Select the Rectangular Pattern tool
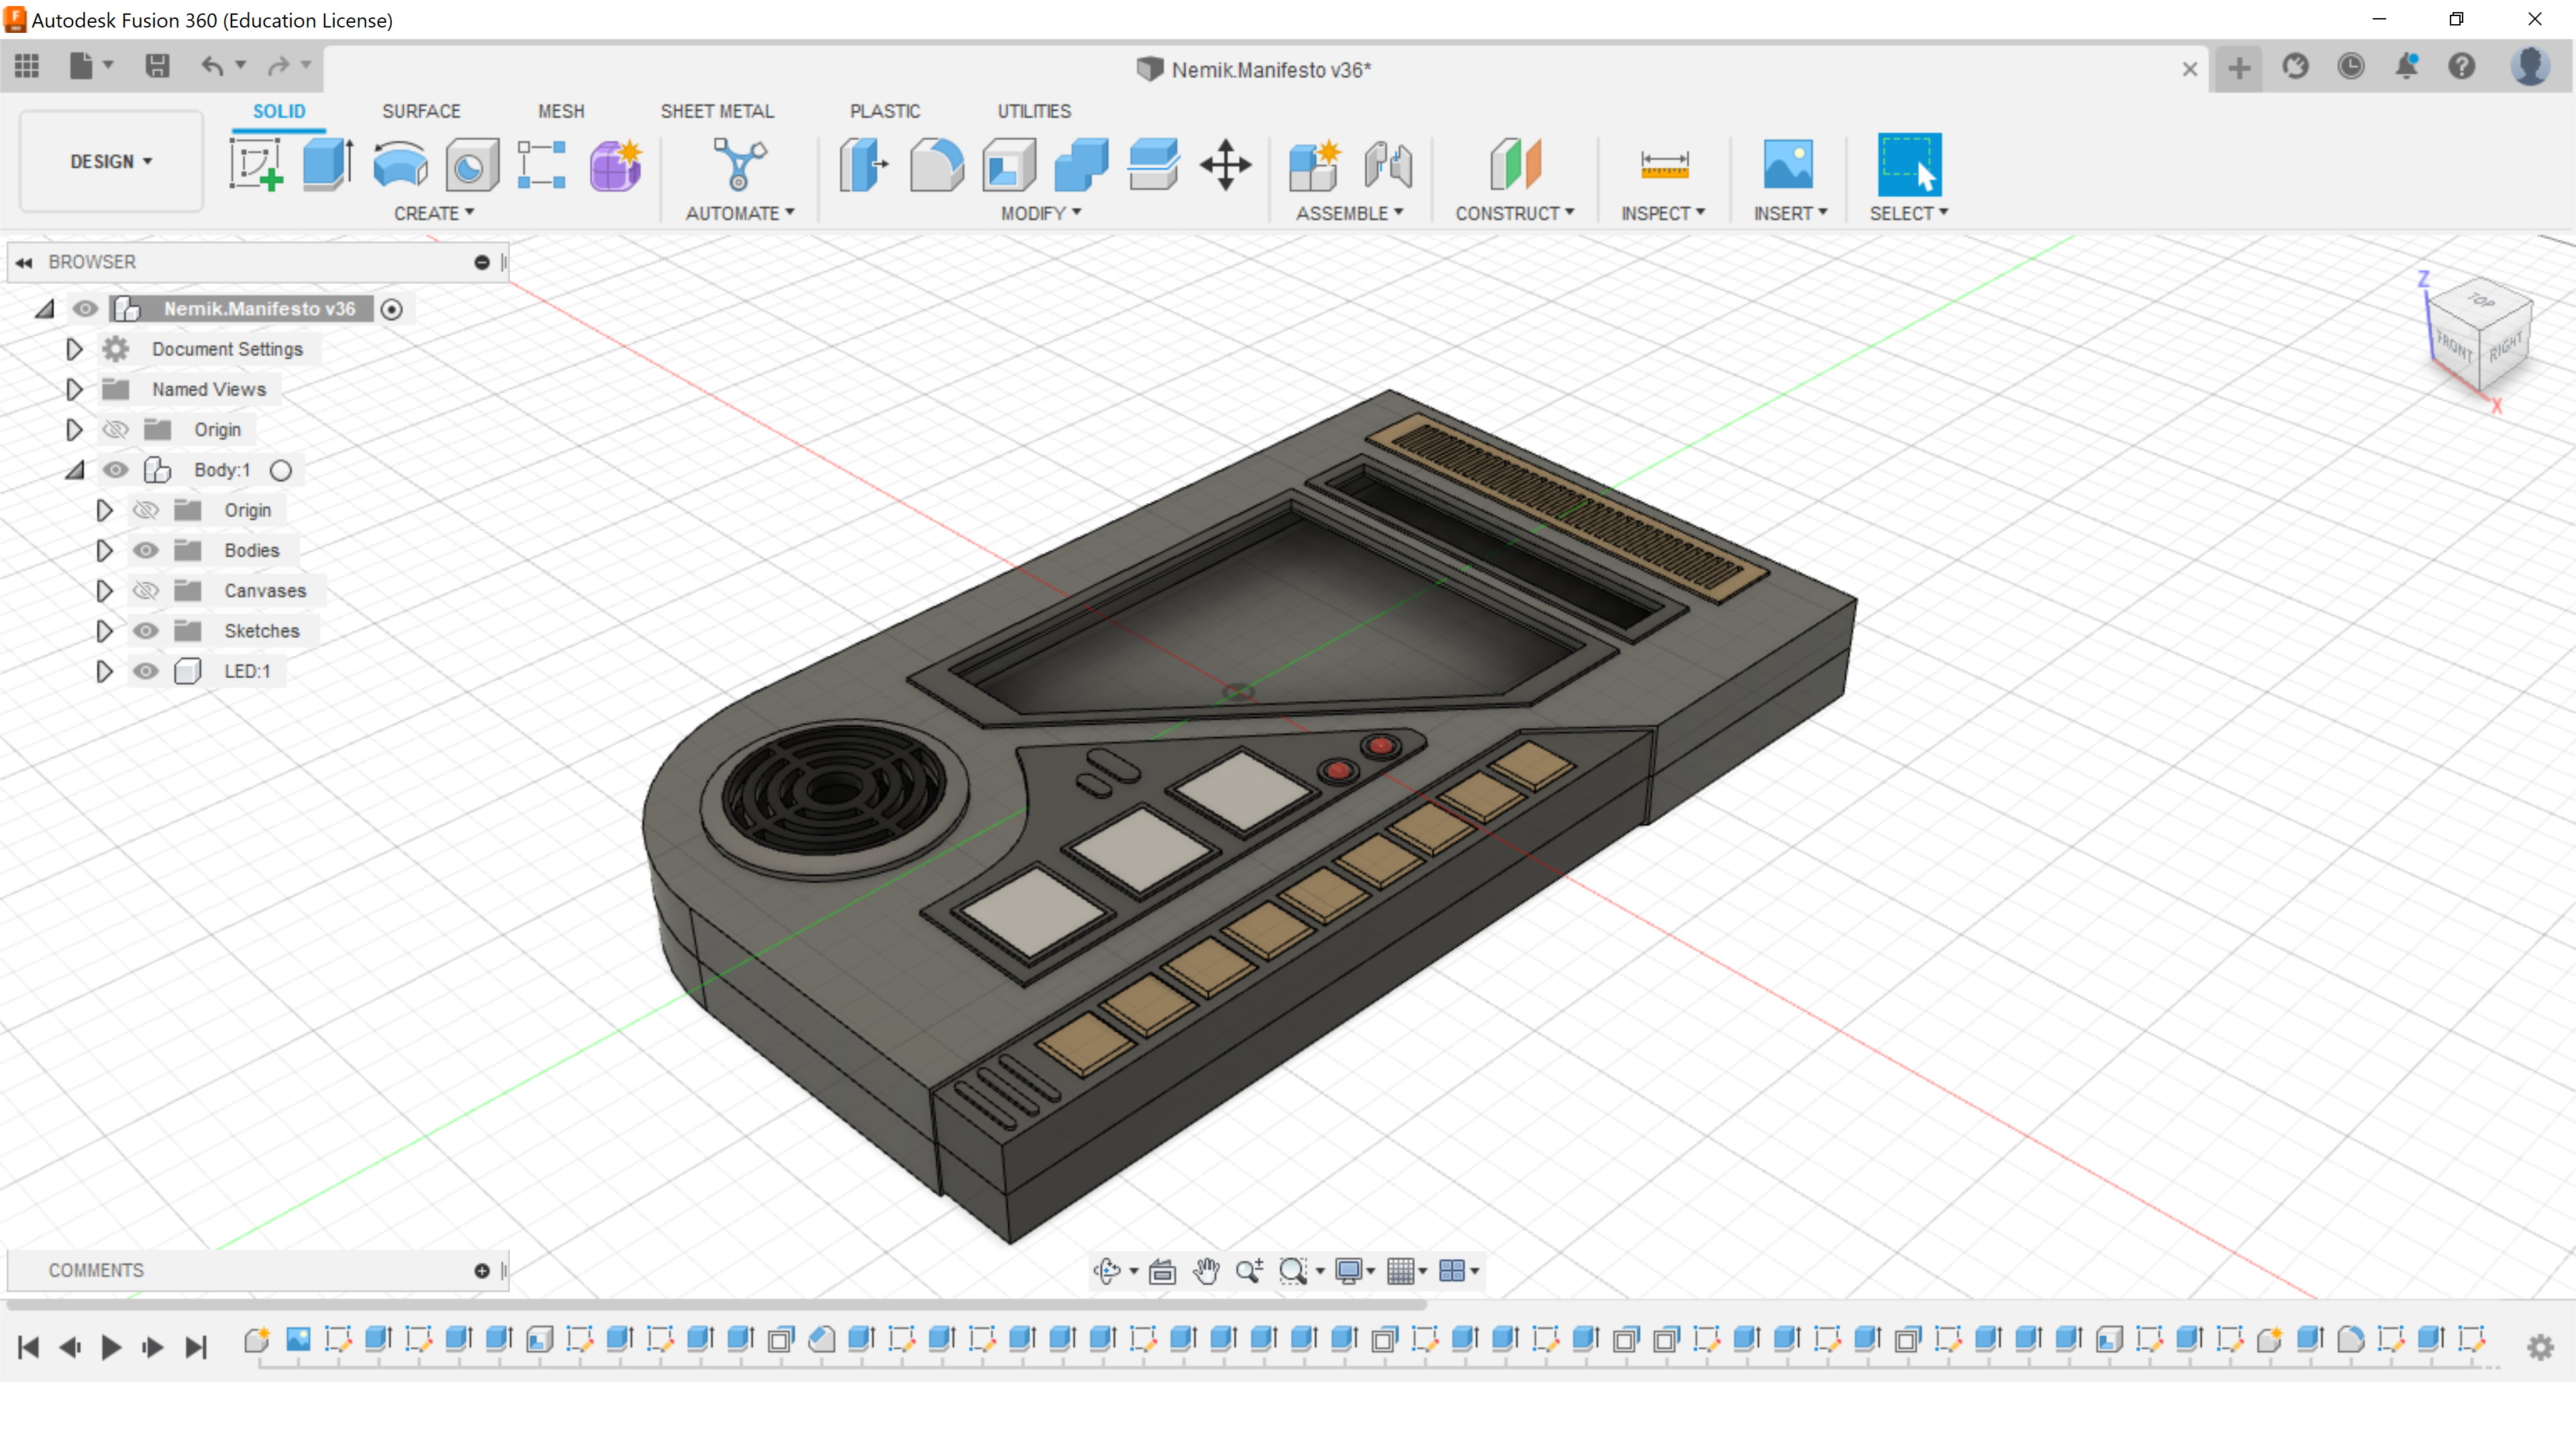The width and height of the screenshot is (2576, 1433). 542,164
